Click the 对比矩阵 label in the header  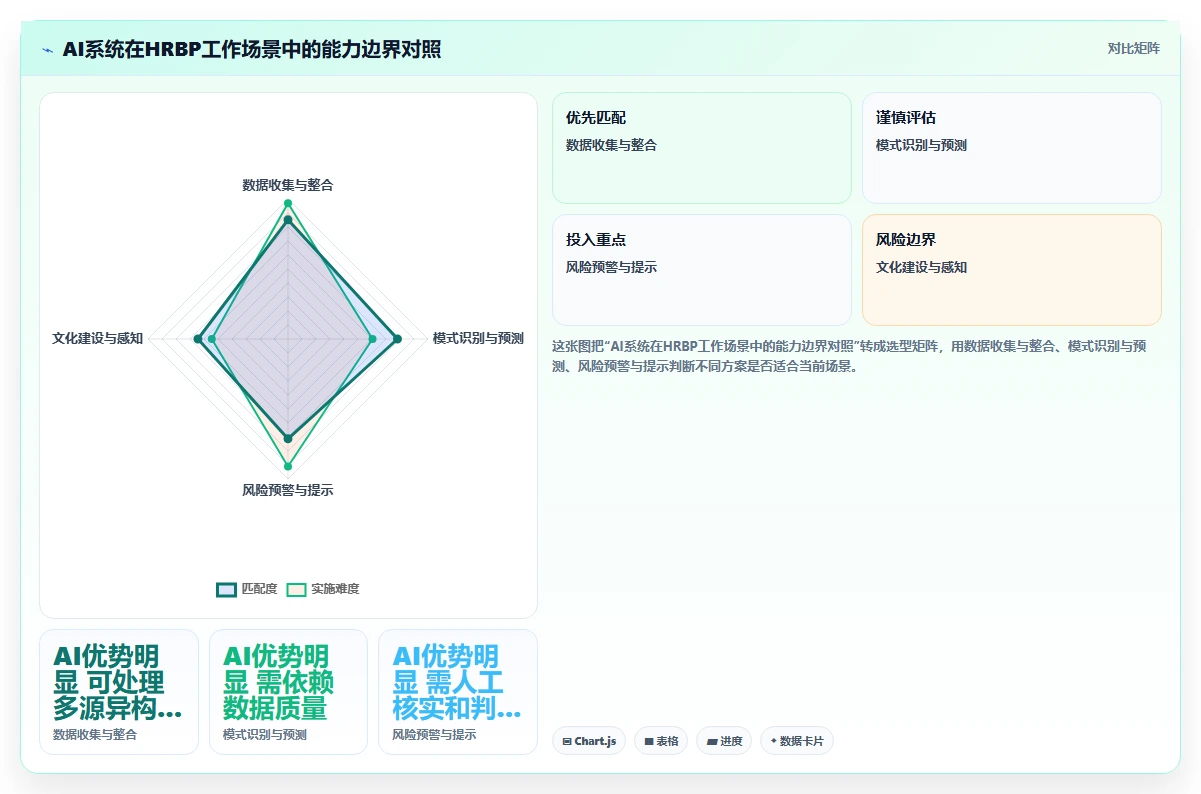pyautogui.click(x=1134, y=49)
